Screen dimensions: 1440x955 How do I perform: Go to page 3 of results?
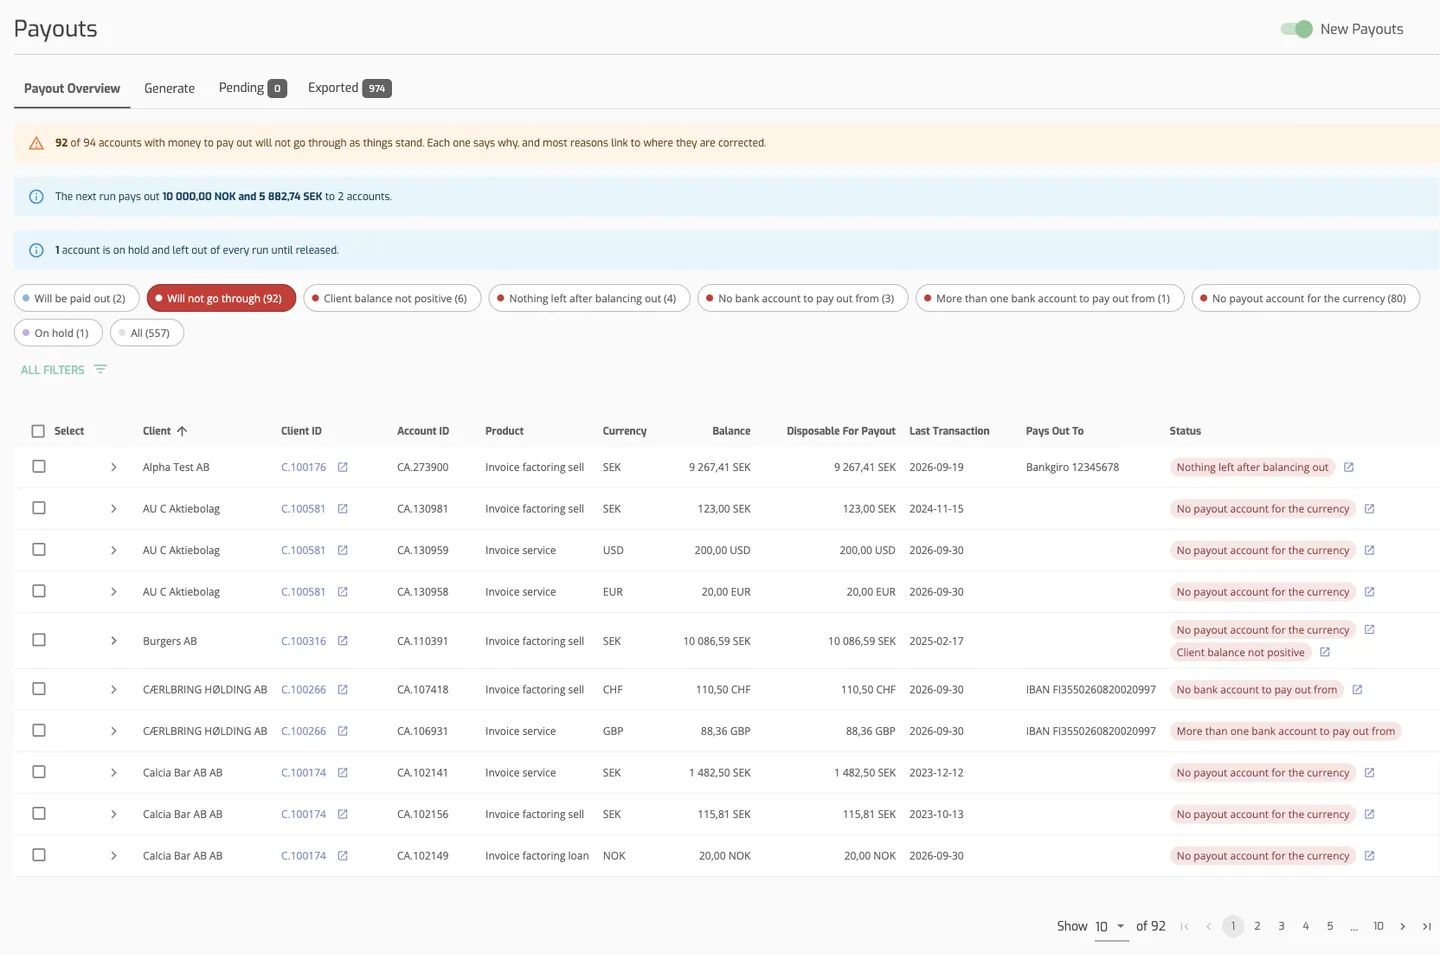click(x=1281, y=926)
